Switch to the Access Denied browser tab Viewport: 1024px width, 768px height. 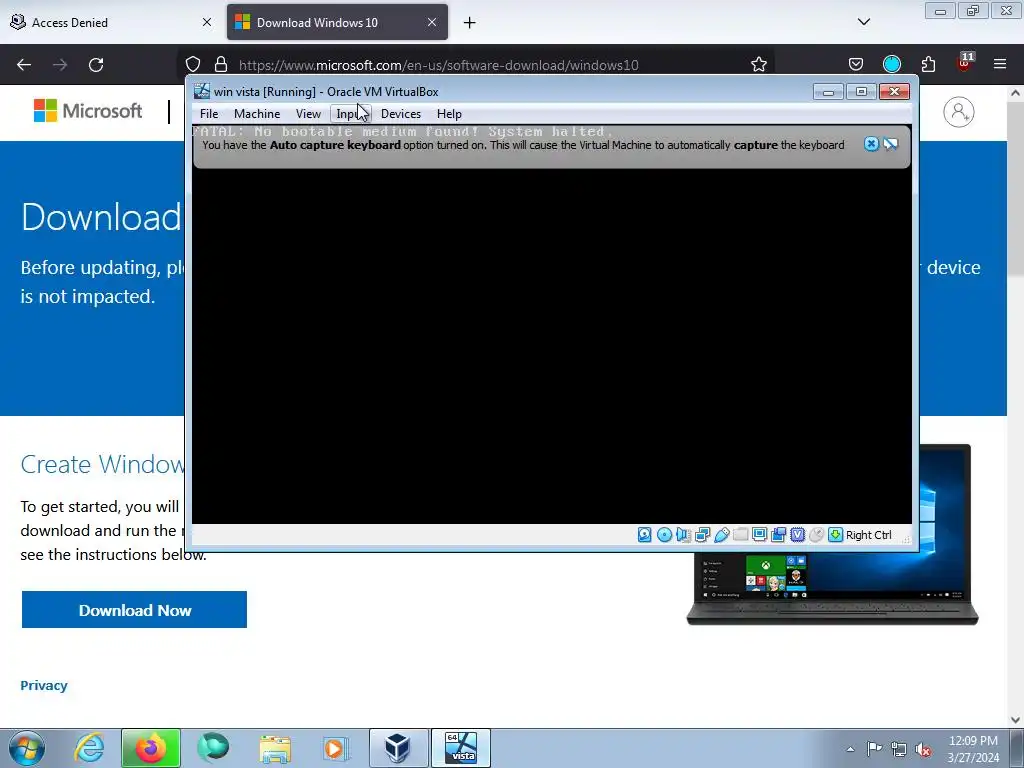111,22
